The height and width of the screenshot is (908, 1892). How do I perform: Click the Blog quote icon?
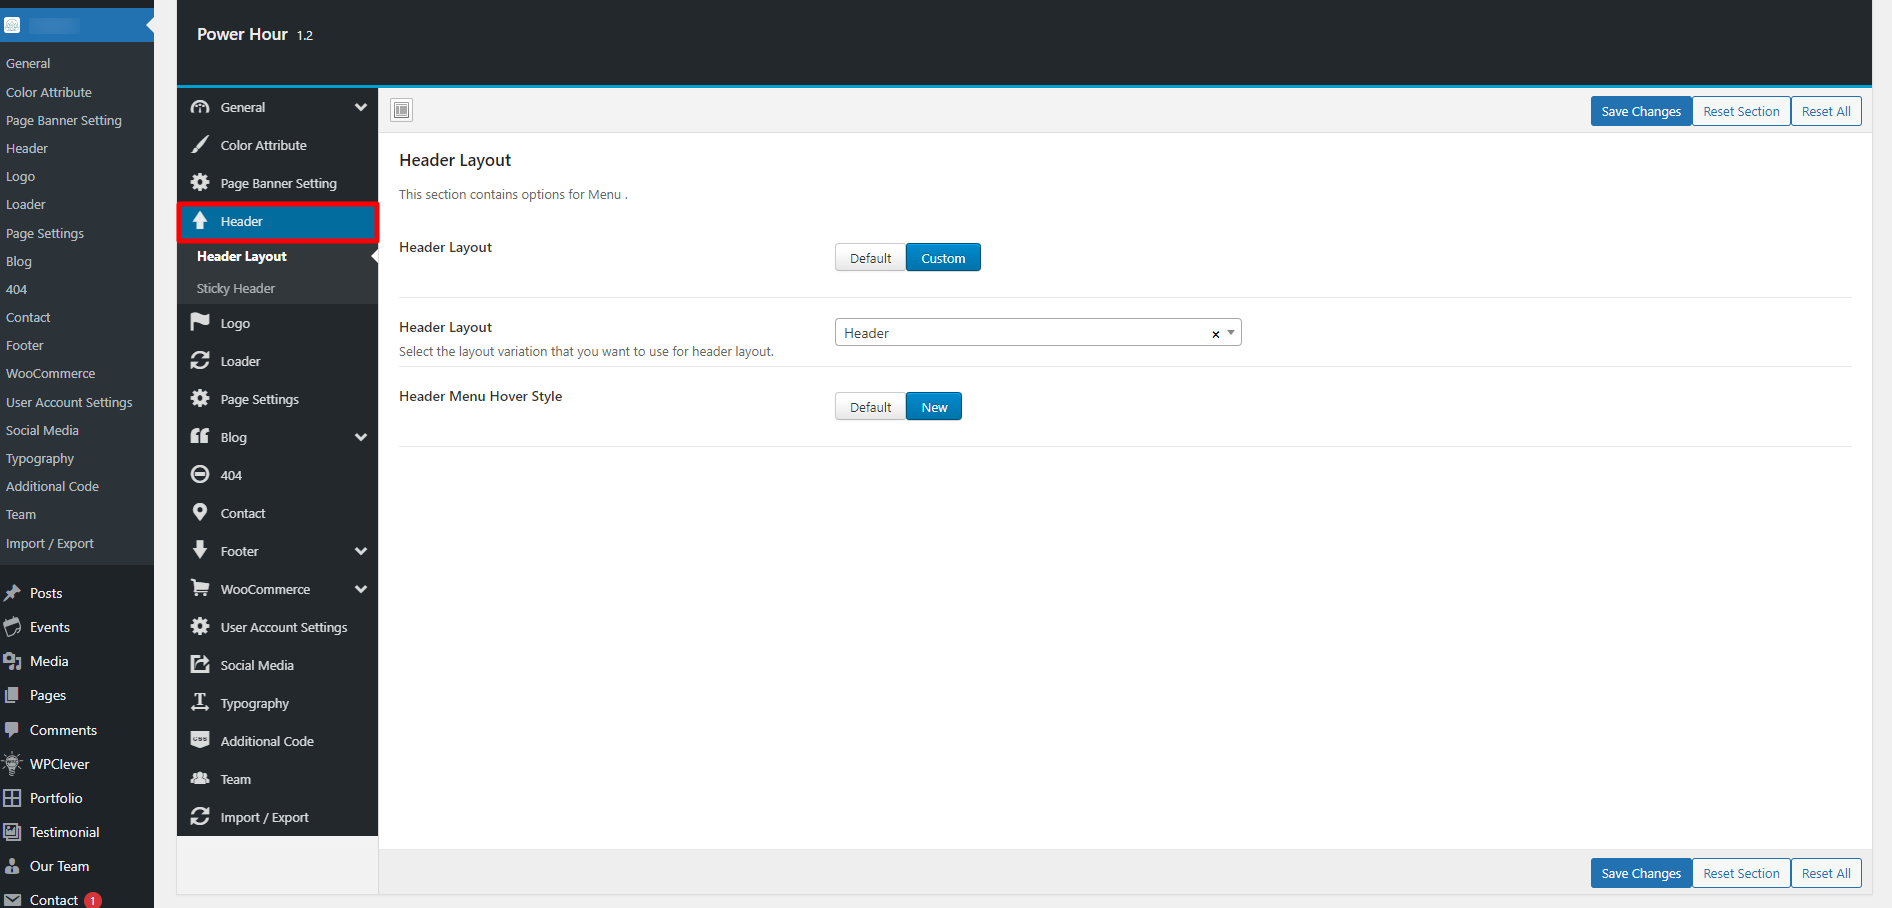tap(200, 436)
